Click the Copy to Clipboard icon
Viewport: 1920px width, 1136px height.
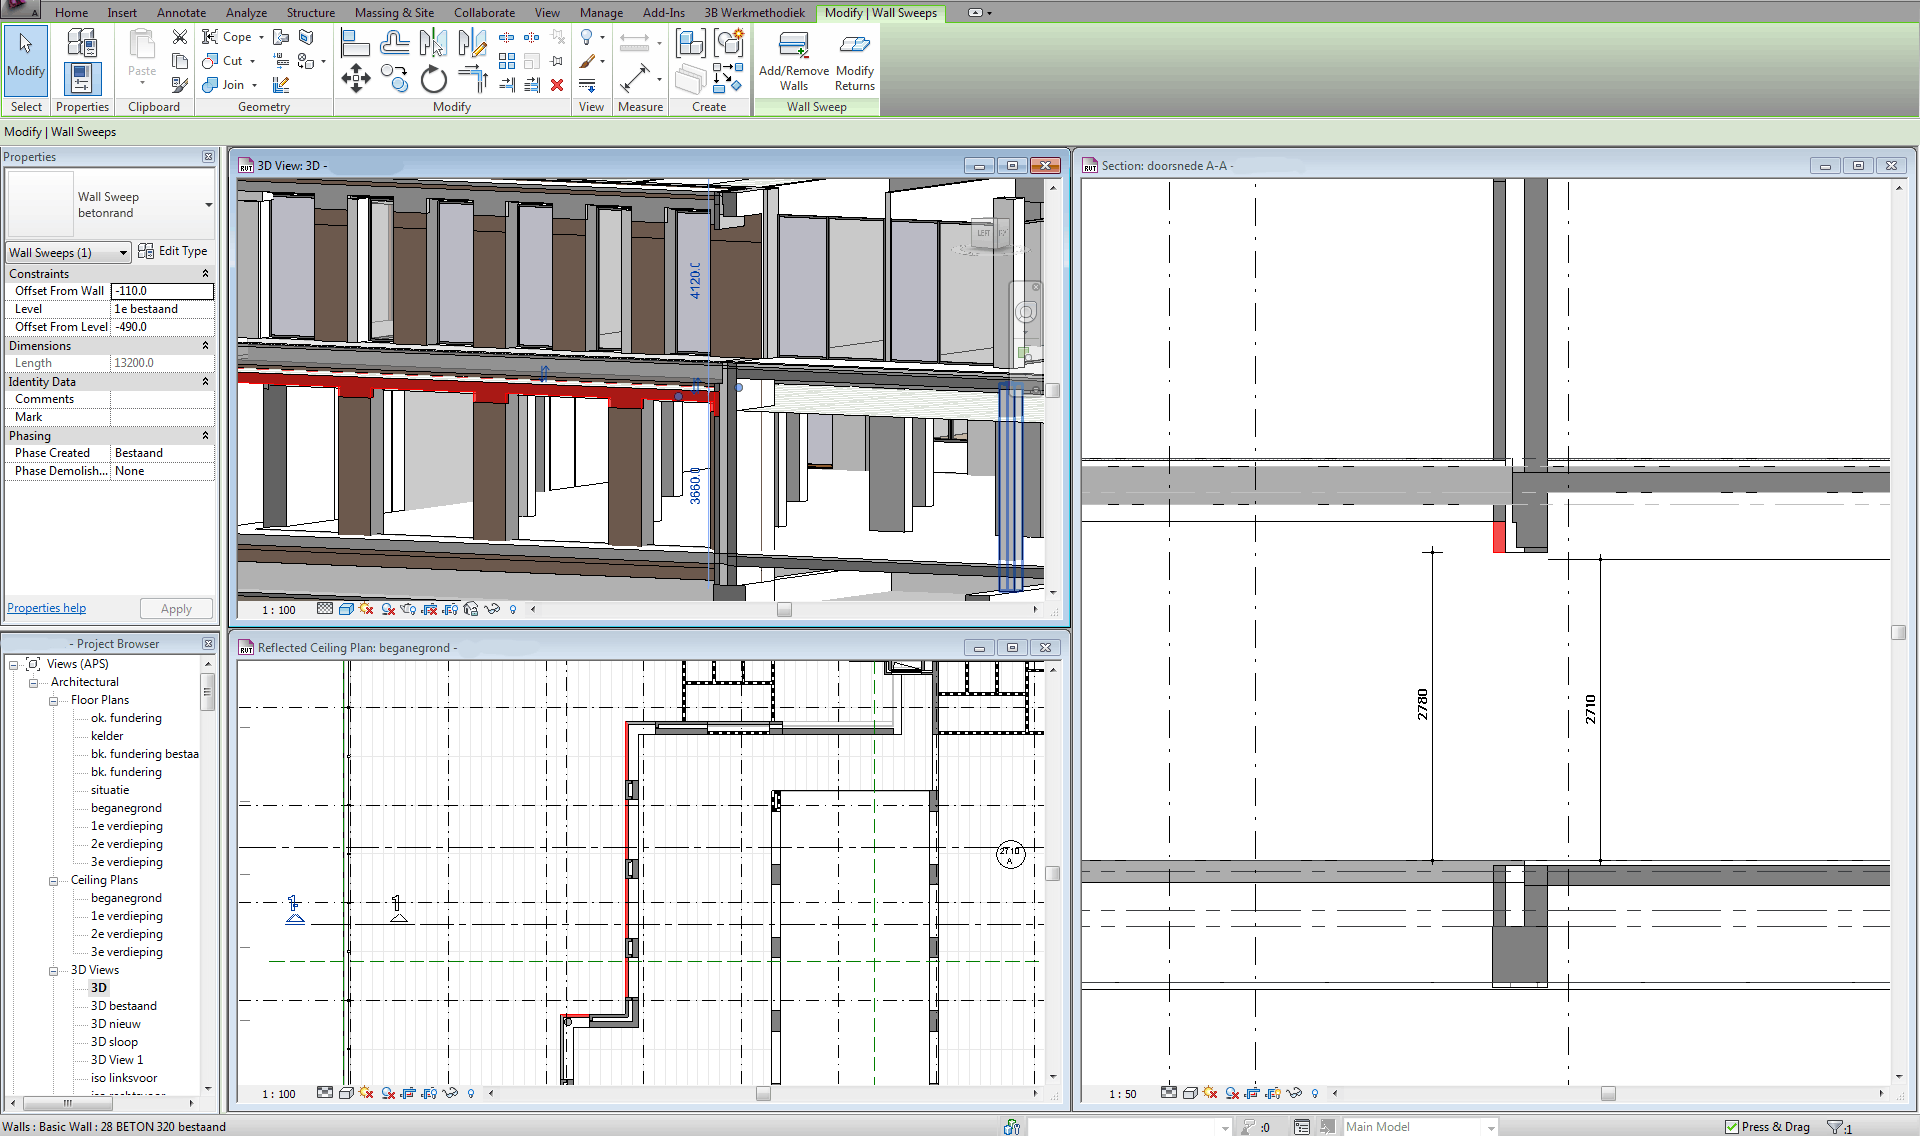[180, 61]
